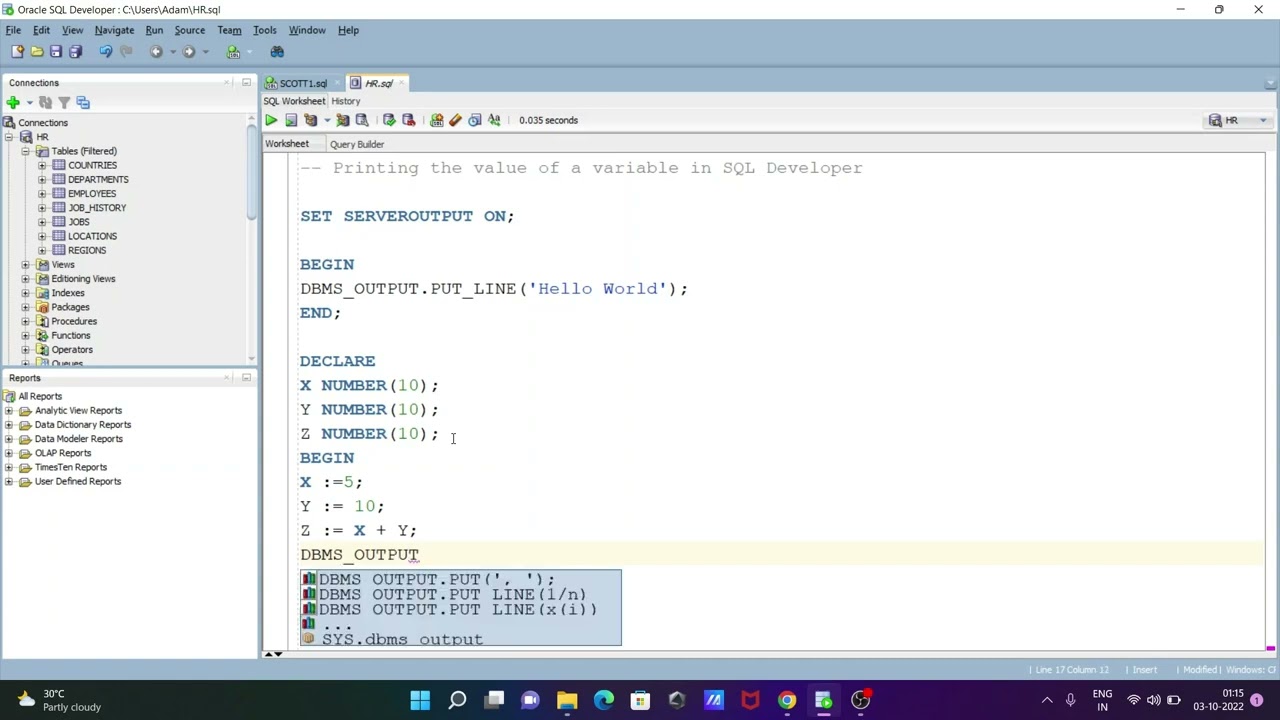Screen dimensions: 1280x720
Task: Click the Clear eraser icon
Action: (x=456, y=120)
